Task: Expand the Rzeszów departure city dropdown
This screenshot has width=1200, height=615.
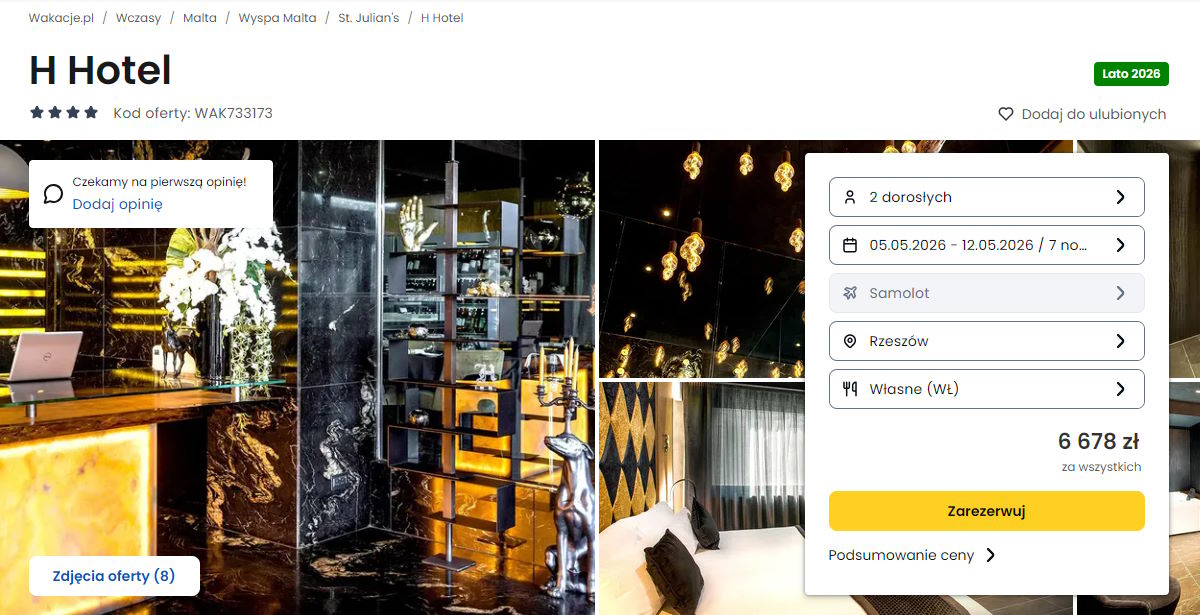Action: pyautogui.click(x=987, y=341)
